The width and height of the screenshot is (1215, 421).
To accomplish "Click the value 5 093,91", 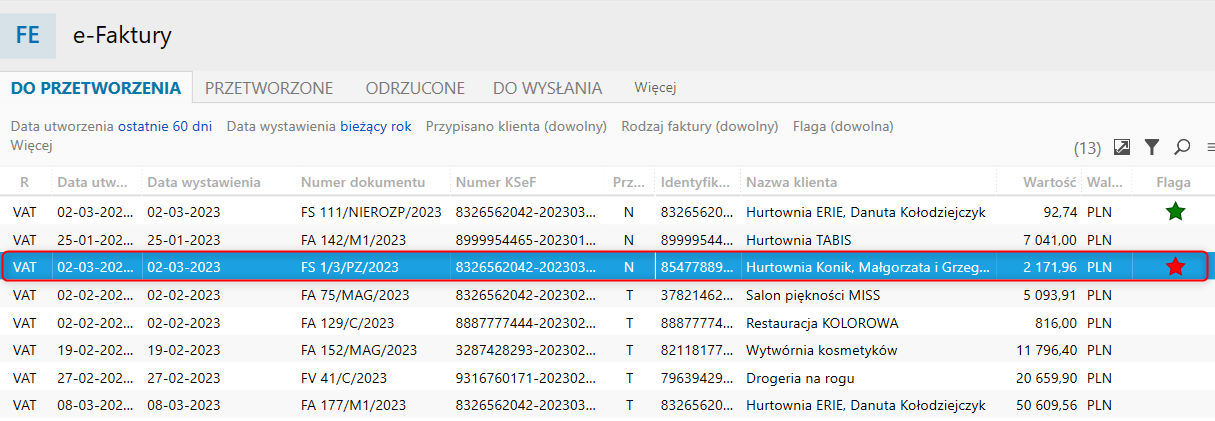I will pyautogui.click(x=1051, y=295).
